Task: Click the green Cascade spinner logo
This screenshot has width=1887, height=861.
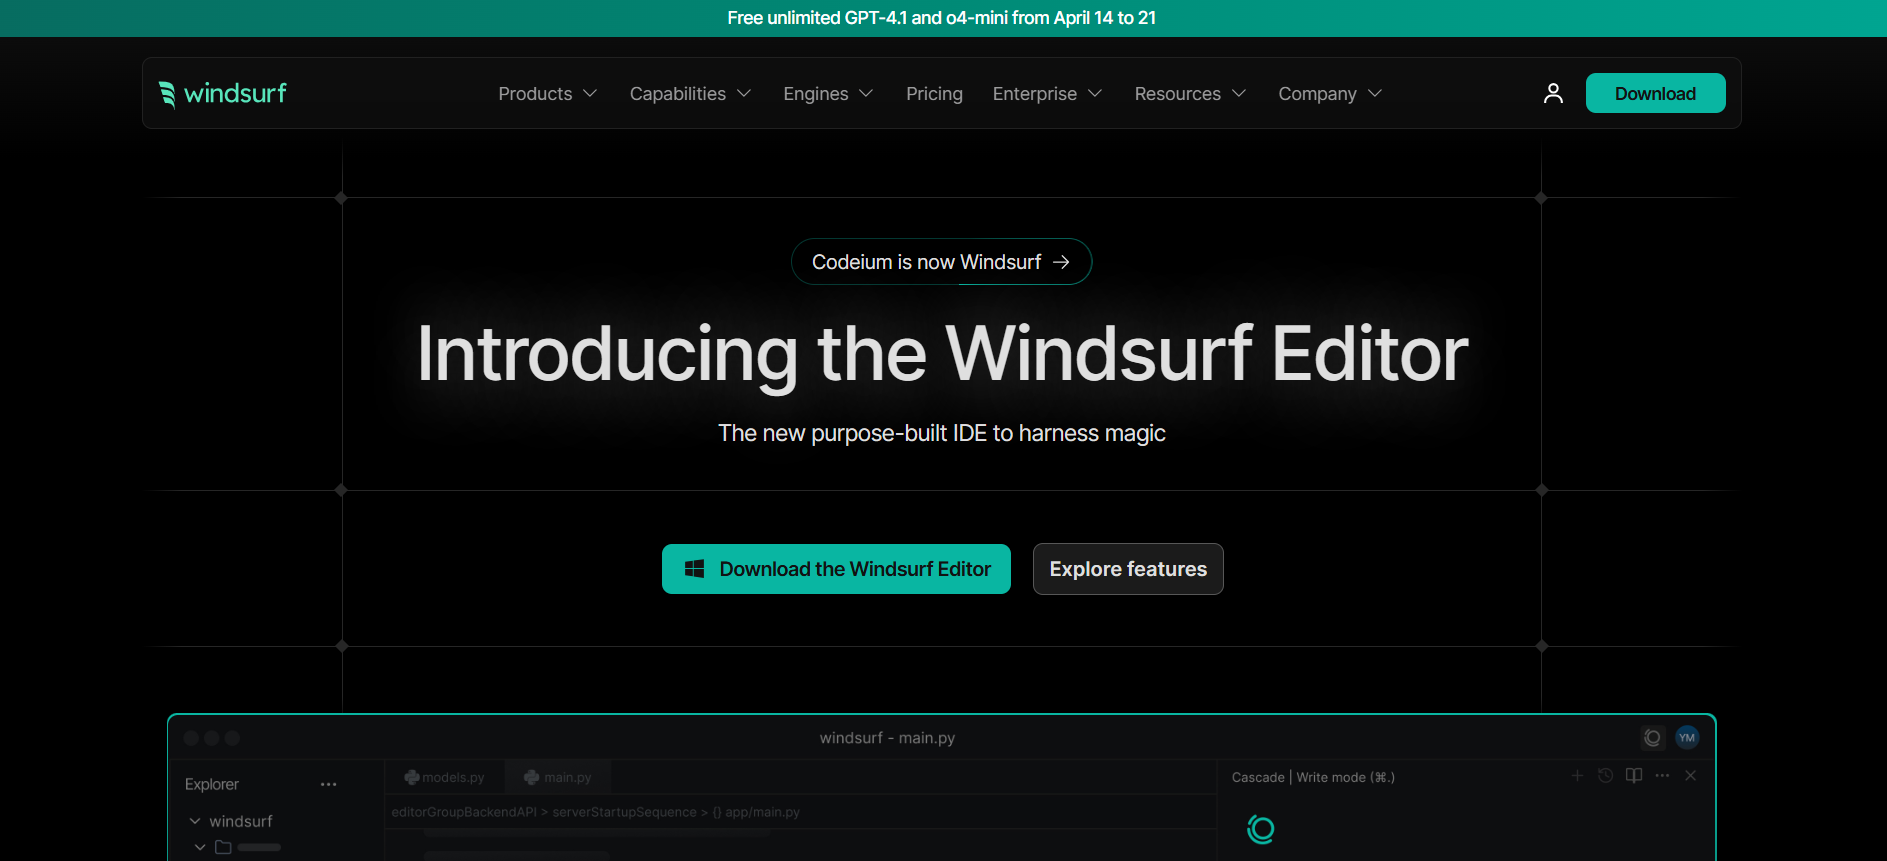Action: click(1261, 829)
